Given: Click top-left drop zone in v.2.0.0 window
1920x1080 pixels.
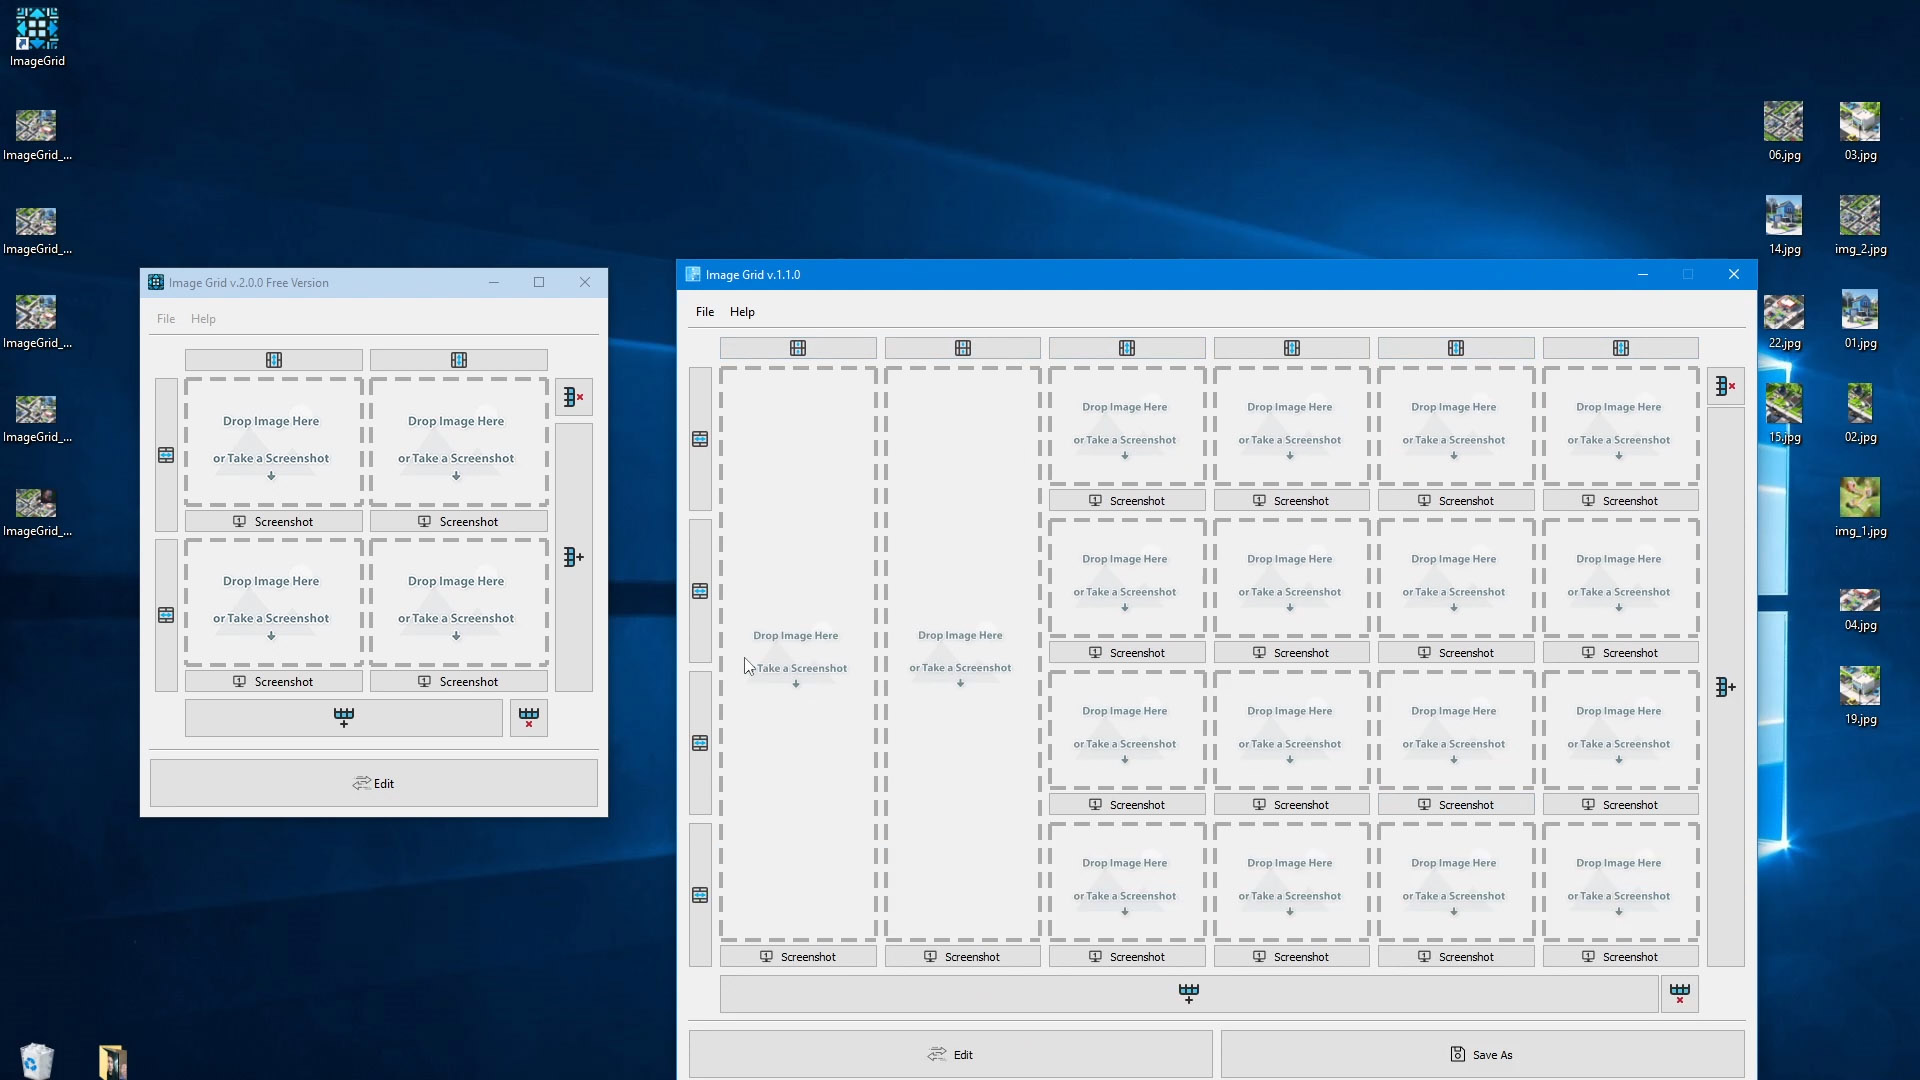Looking at the screenshot, I should 272,441.
